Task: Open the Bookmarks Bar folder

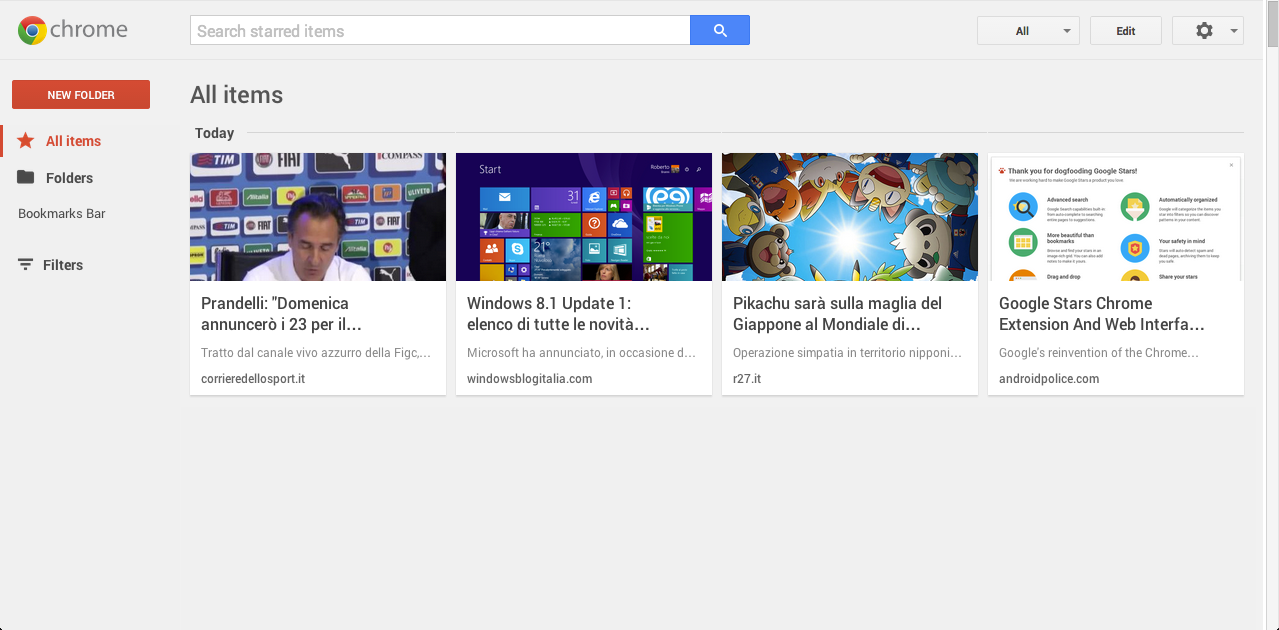Action: [x=61, y=214]
